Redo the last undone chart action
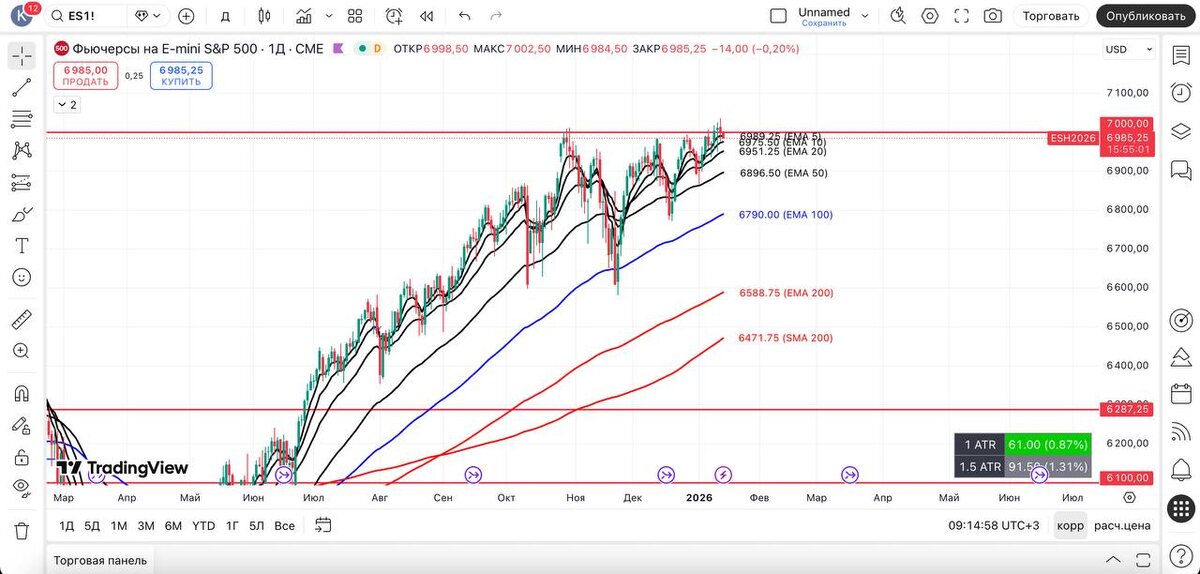 494,16
